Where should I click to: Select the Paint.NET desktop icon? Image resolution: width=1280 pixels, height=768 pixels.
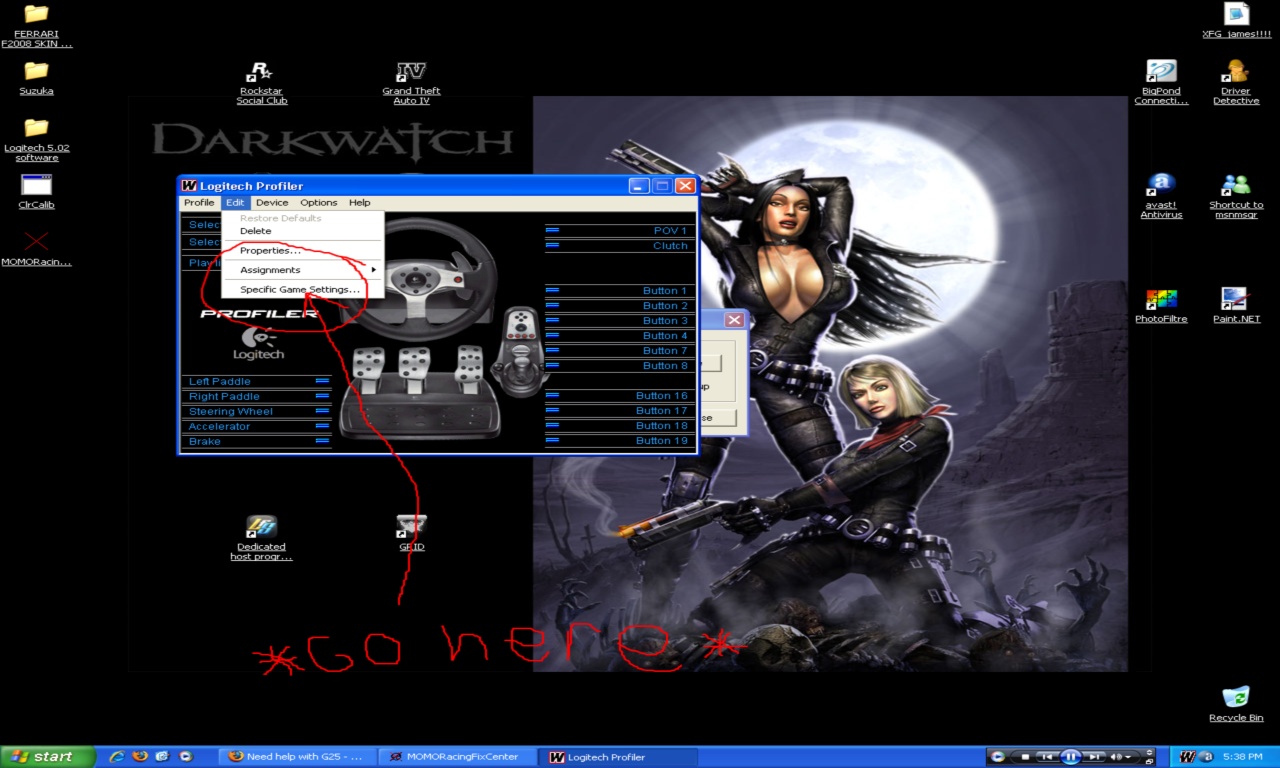(x=1236, y=306)
